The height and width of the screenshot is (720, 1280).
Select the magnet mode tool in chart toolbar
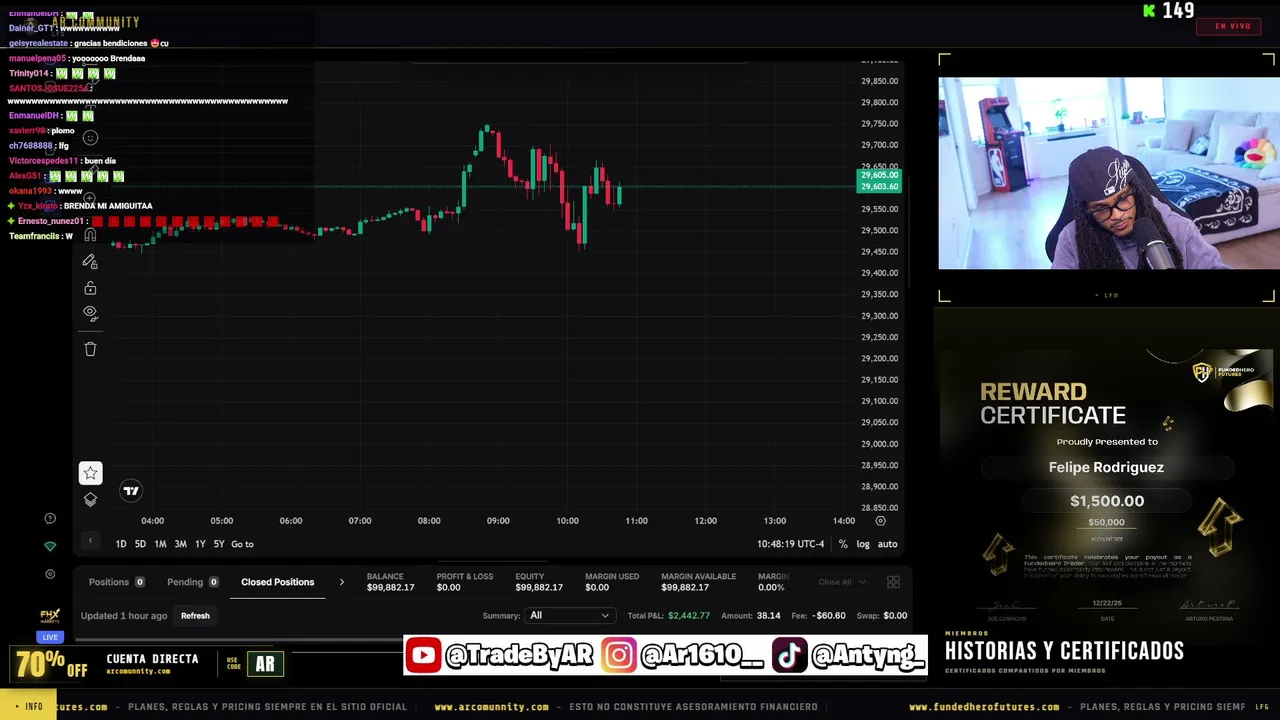click(90, 235)
